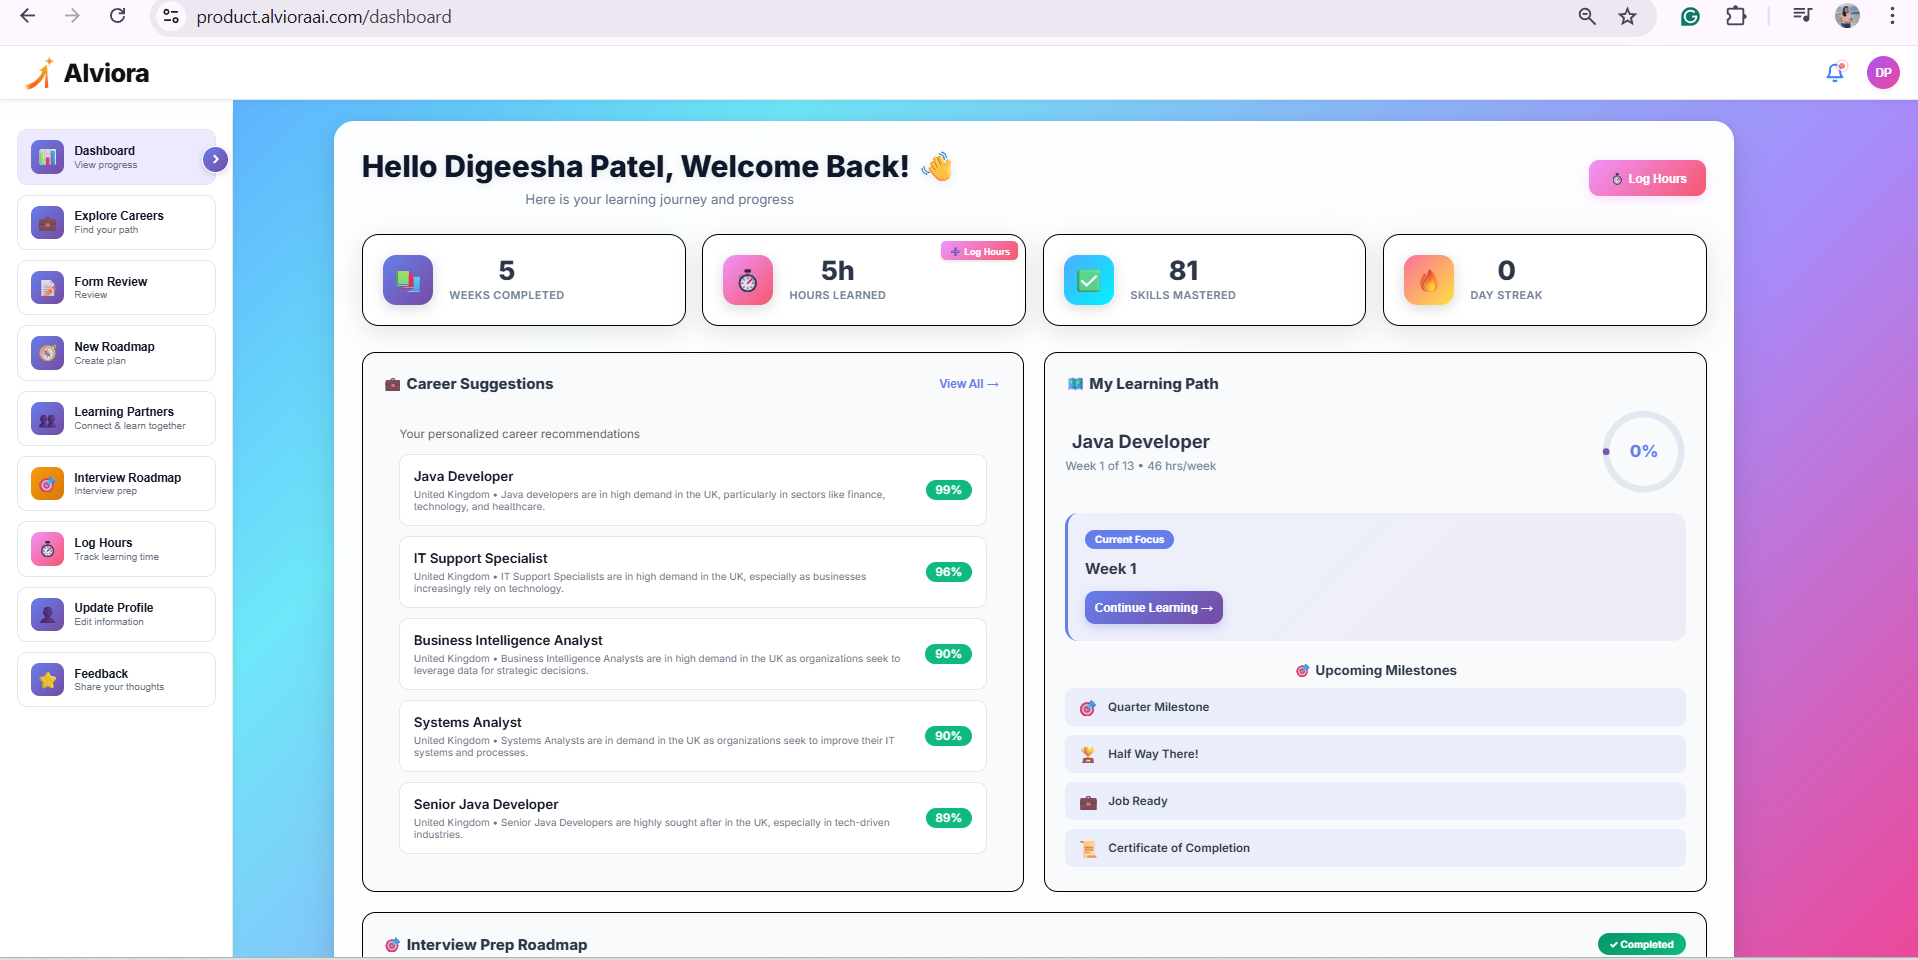Click the 99% match badge

pos(948,490)
